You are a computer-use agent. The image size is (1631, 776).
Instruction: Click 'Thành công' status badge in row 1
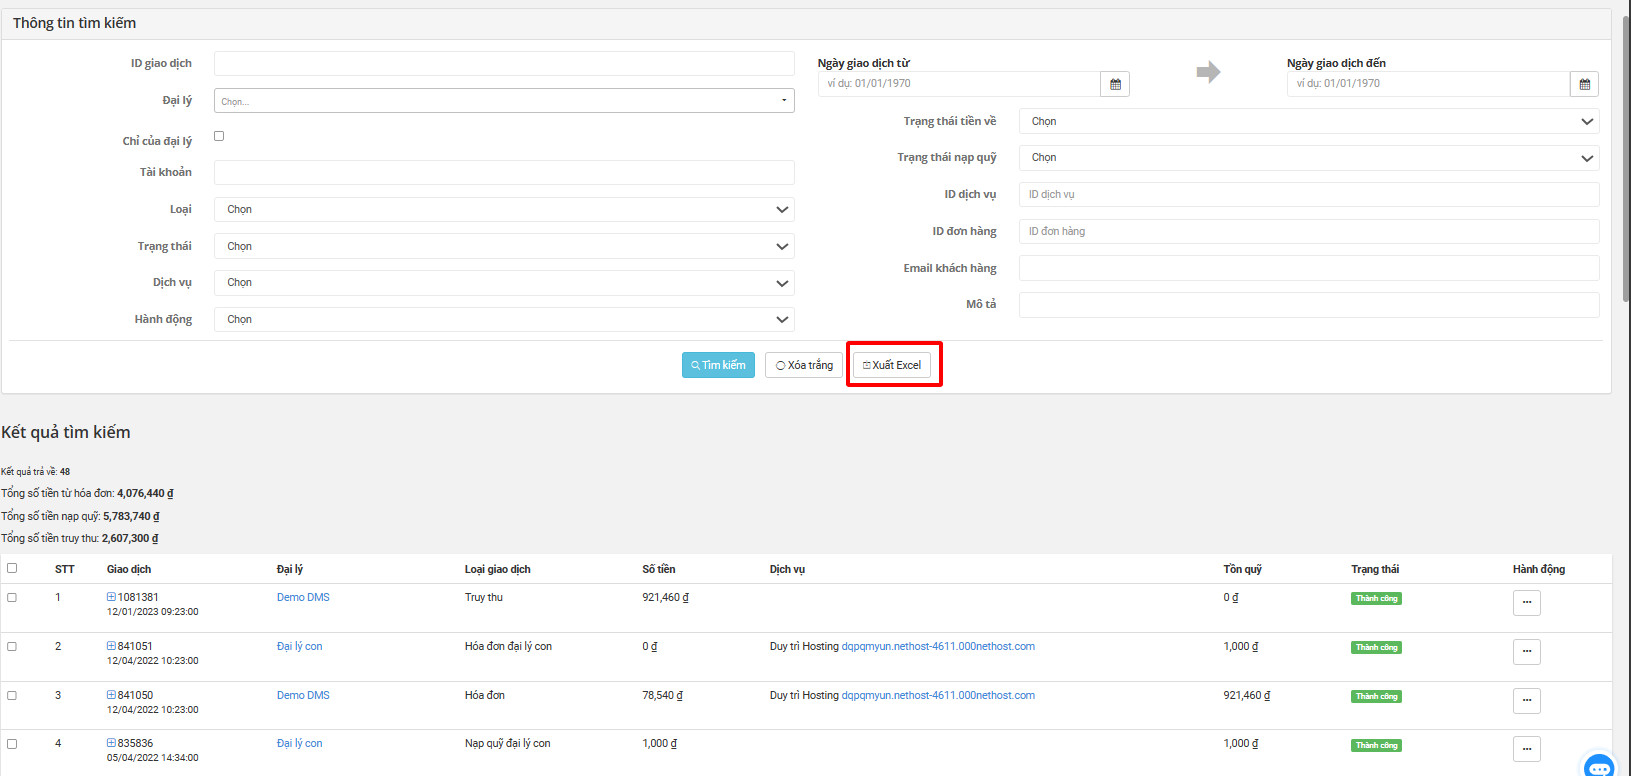1376,599
